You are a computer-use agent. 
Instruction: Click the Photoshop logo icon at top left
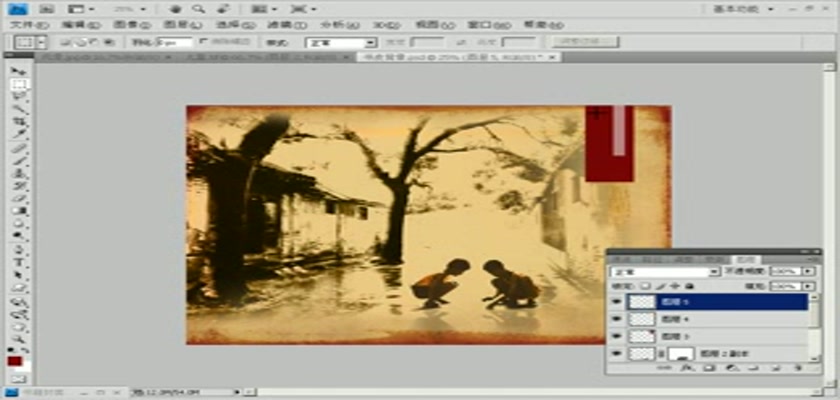(17, 8)
